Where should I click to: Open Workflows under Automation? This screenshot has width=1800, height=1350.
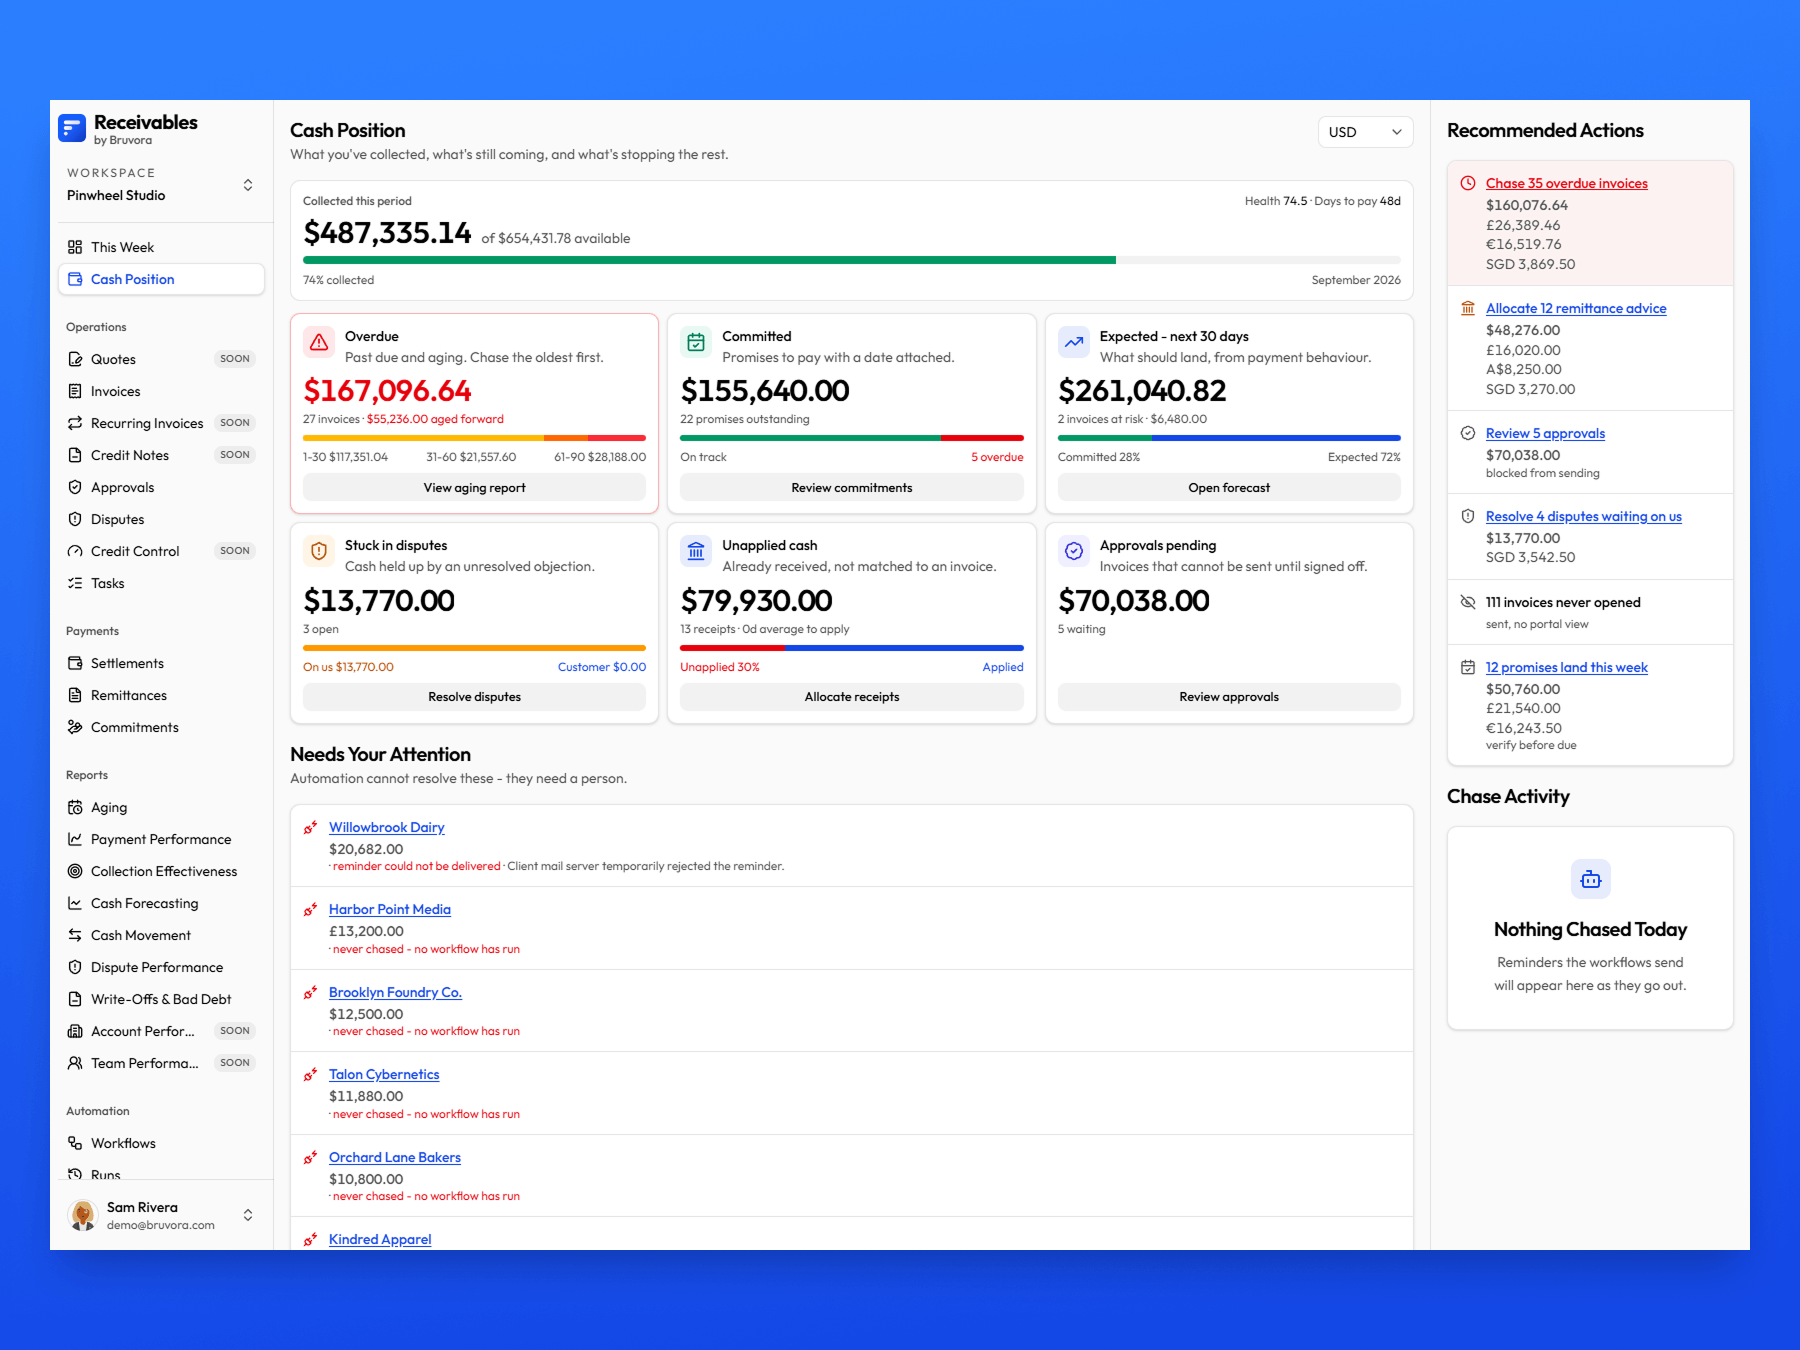coord(161,1143)
